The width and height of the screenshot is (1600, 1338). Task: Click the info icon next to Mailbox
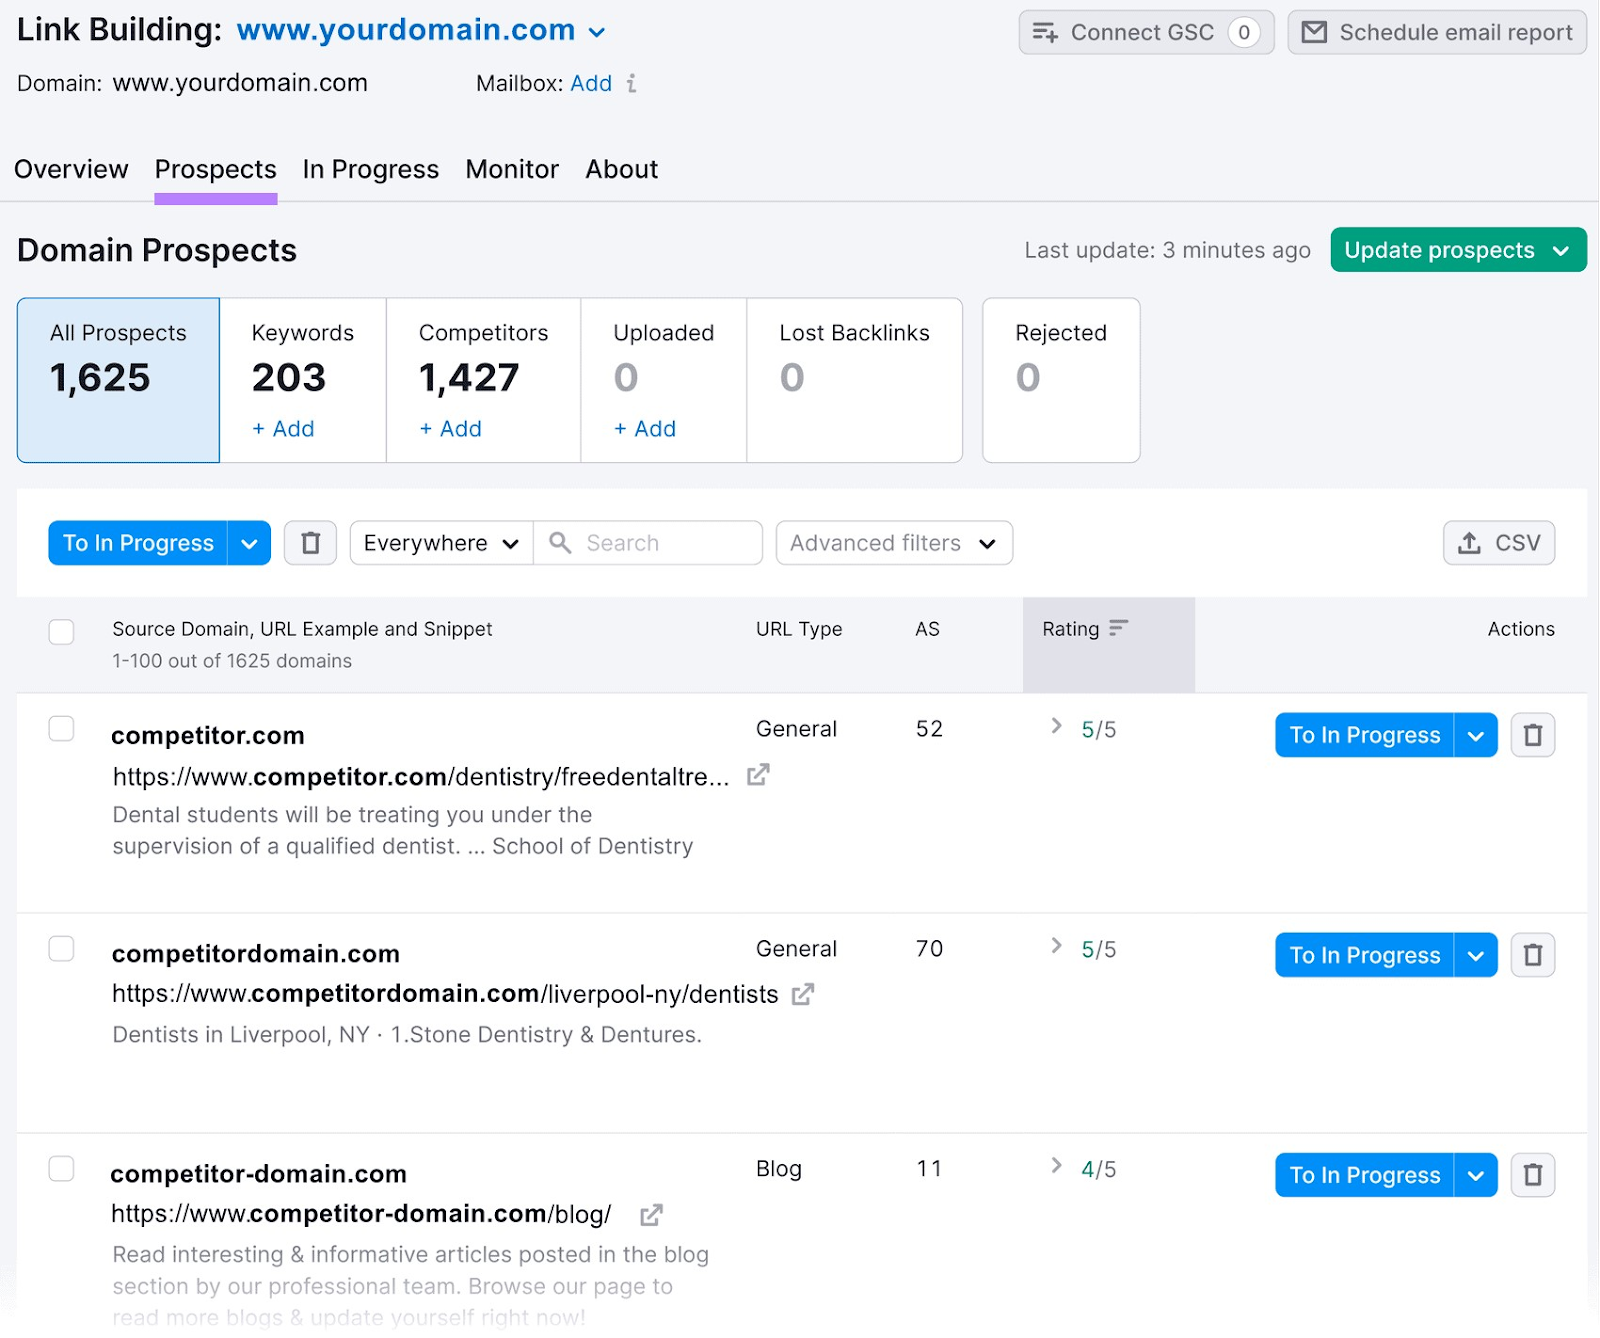631,83
